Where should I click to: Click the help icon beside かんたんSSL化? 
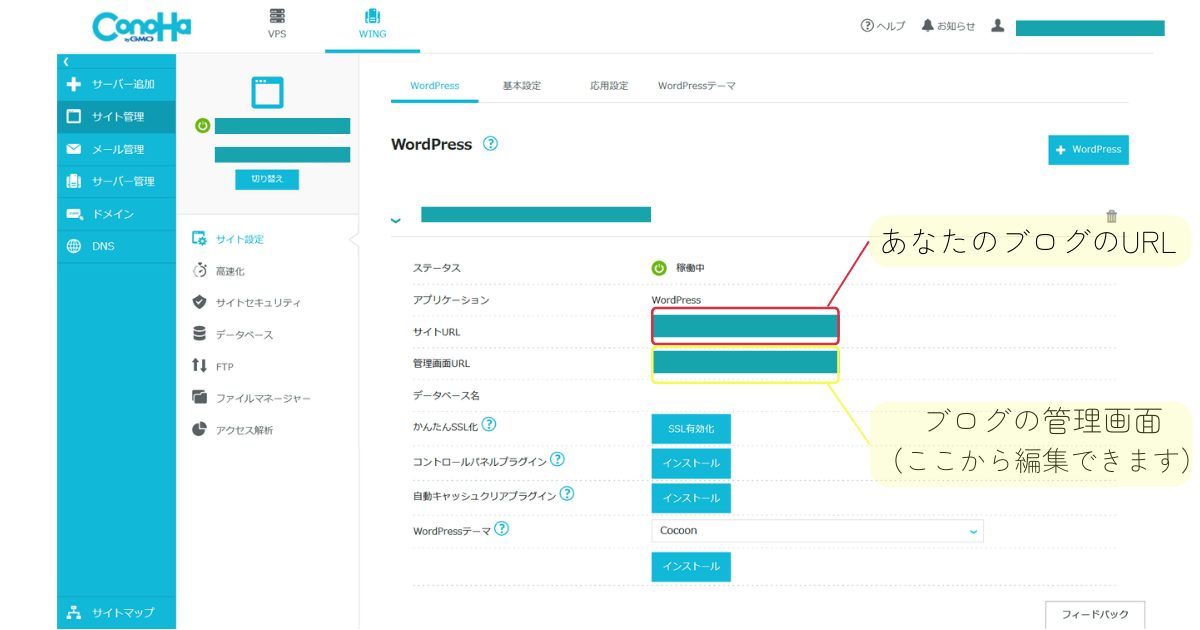point(489,425)
